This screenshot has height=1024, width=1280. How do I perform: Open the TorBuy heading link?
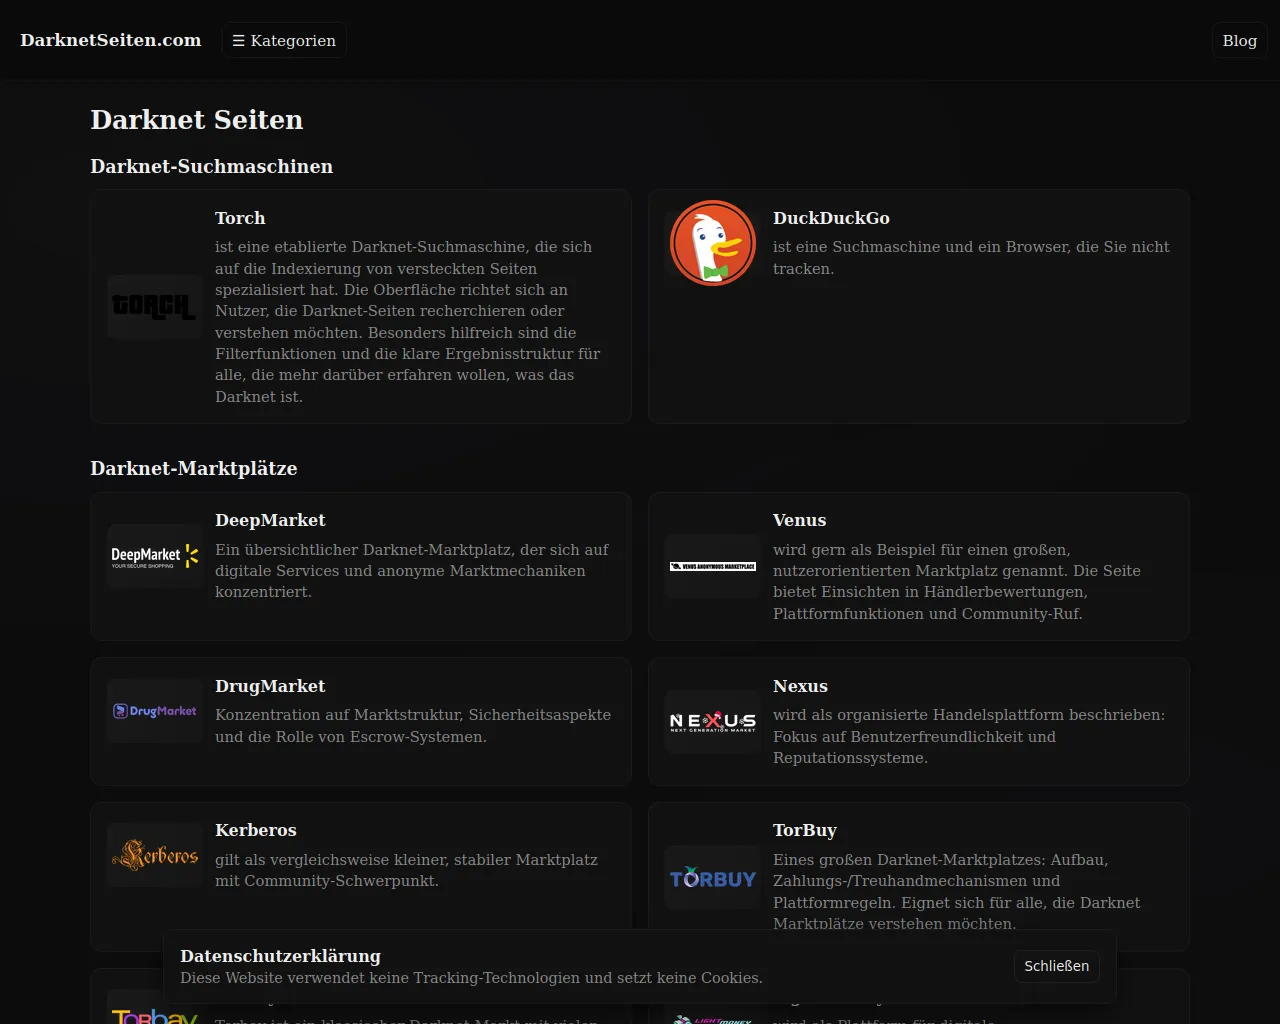pos(805,830)
